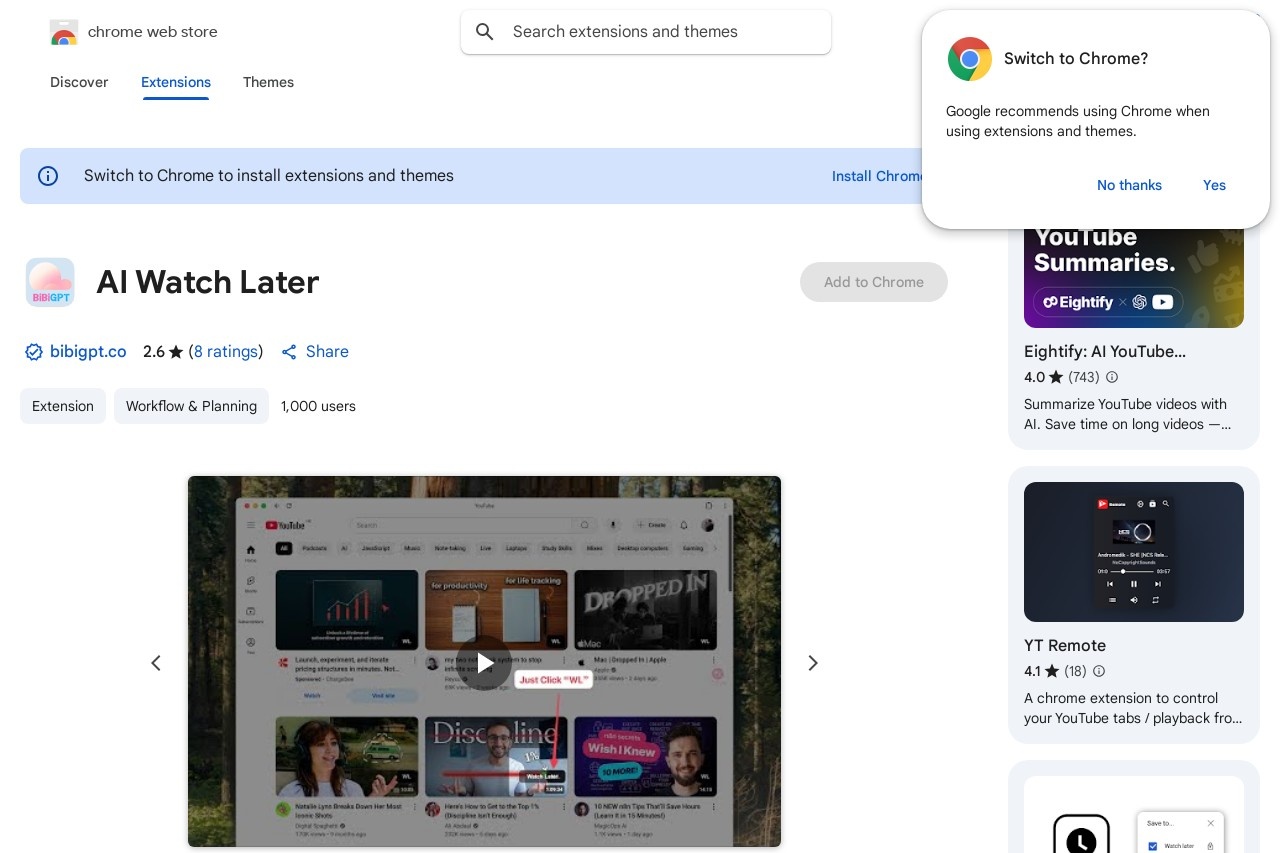Click the Share link text
The width and height of the screenshot is (1280, 853).
point(327,352)
